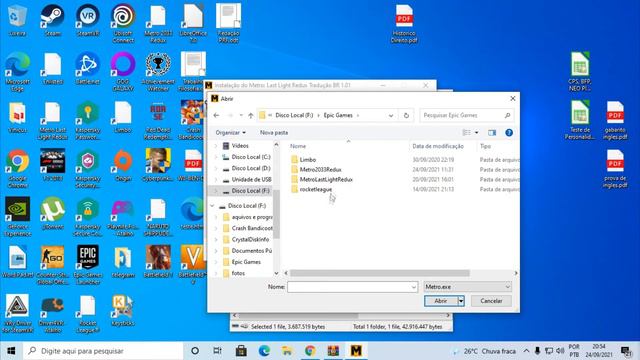Open prova de ingles.pdf on desktop
This screenshot has width=640, height=360.
click(x=615, y=168)
